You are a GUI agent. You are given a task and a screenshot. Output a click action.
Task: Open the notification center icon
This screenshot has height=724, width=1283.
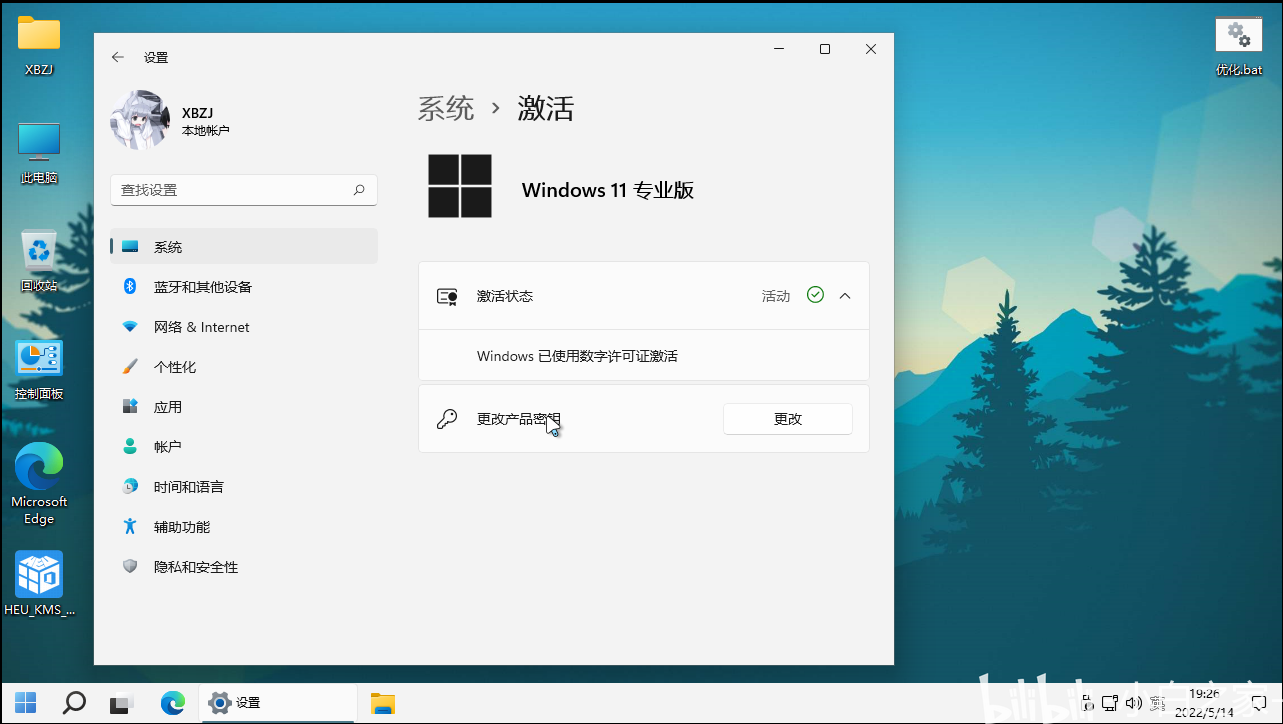click(x=1257, y=703)
